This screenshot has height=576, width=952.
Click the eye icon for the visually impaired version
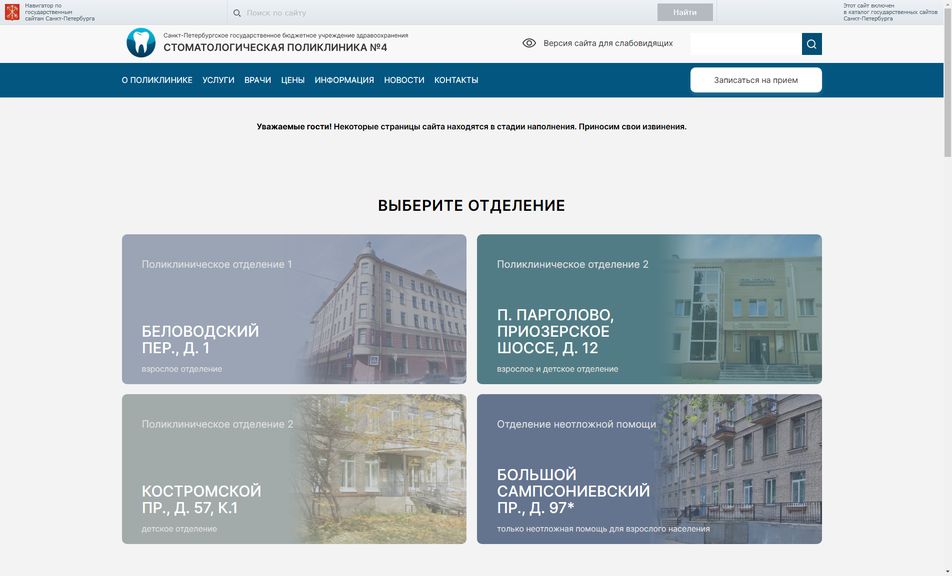(529, 43)
